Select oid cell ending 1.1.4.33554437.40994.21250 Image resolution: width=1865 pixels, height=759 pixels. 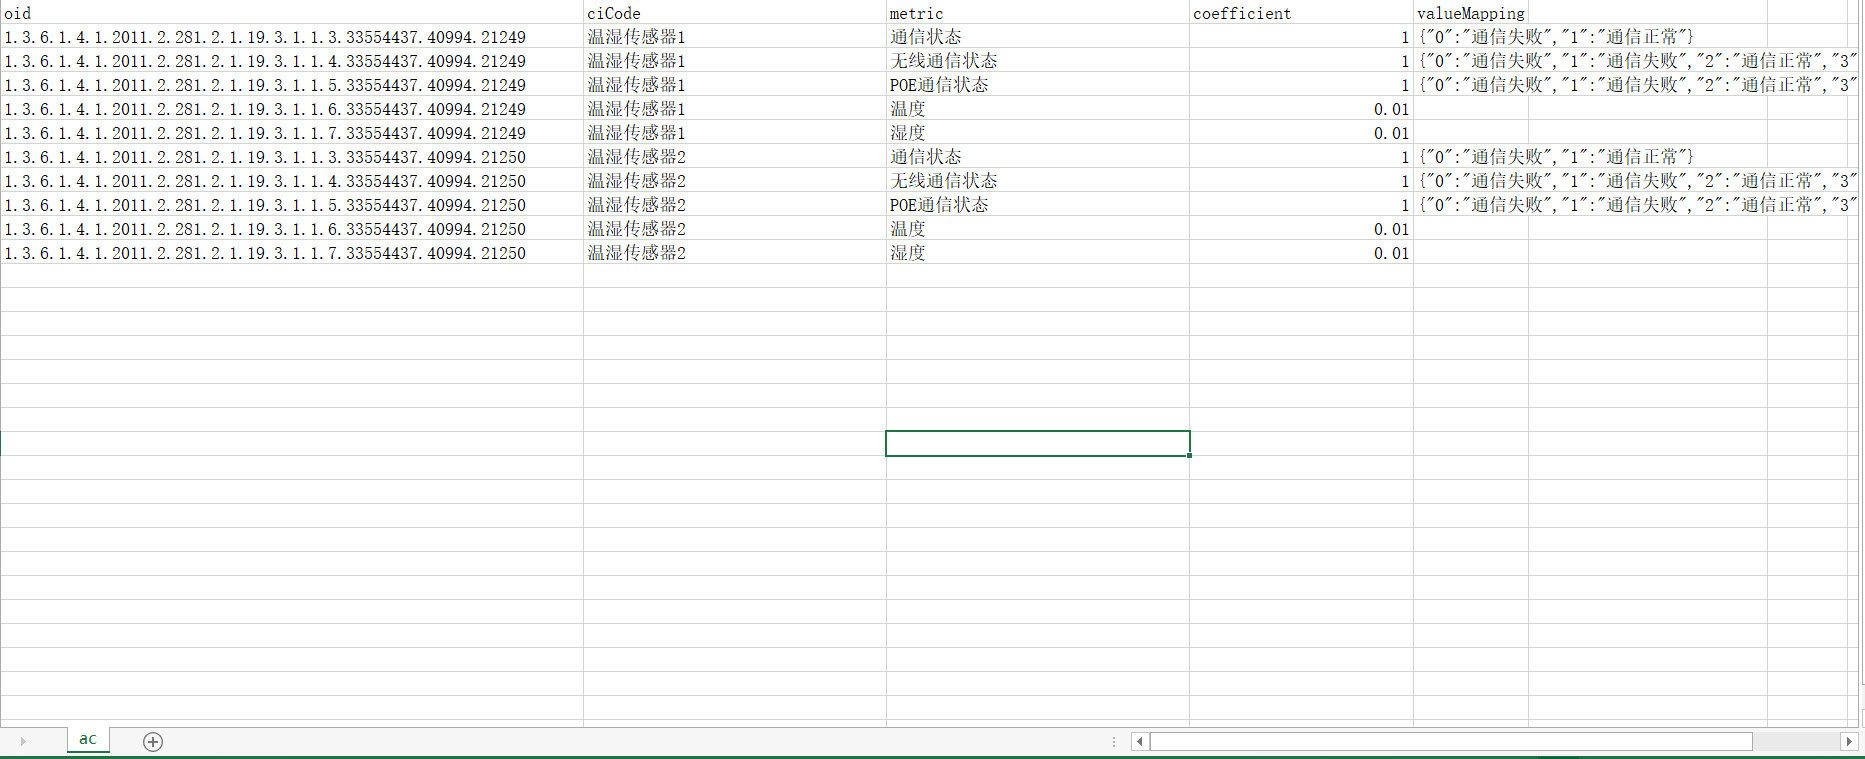click(x=292, y=181)
